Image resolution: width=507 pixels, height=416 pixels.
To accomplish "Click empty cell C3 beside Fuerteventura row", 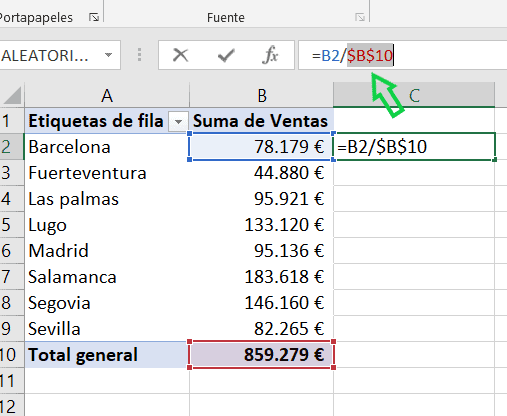I will click(x=414, y=173).
